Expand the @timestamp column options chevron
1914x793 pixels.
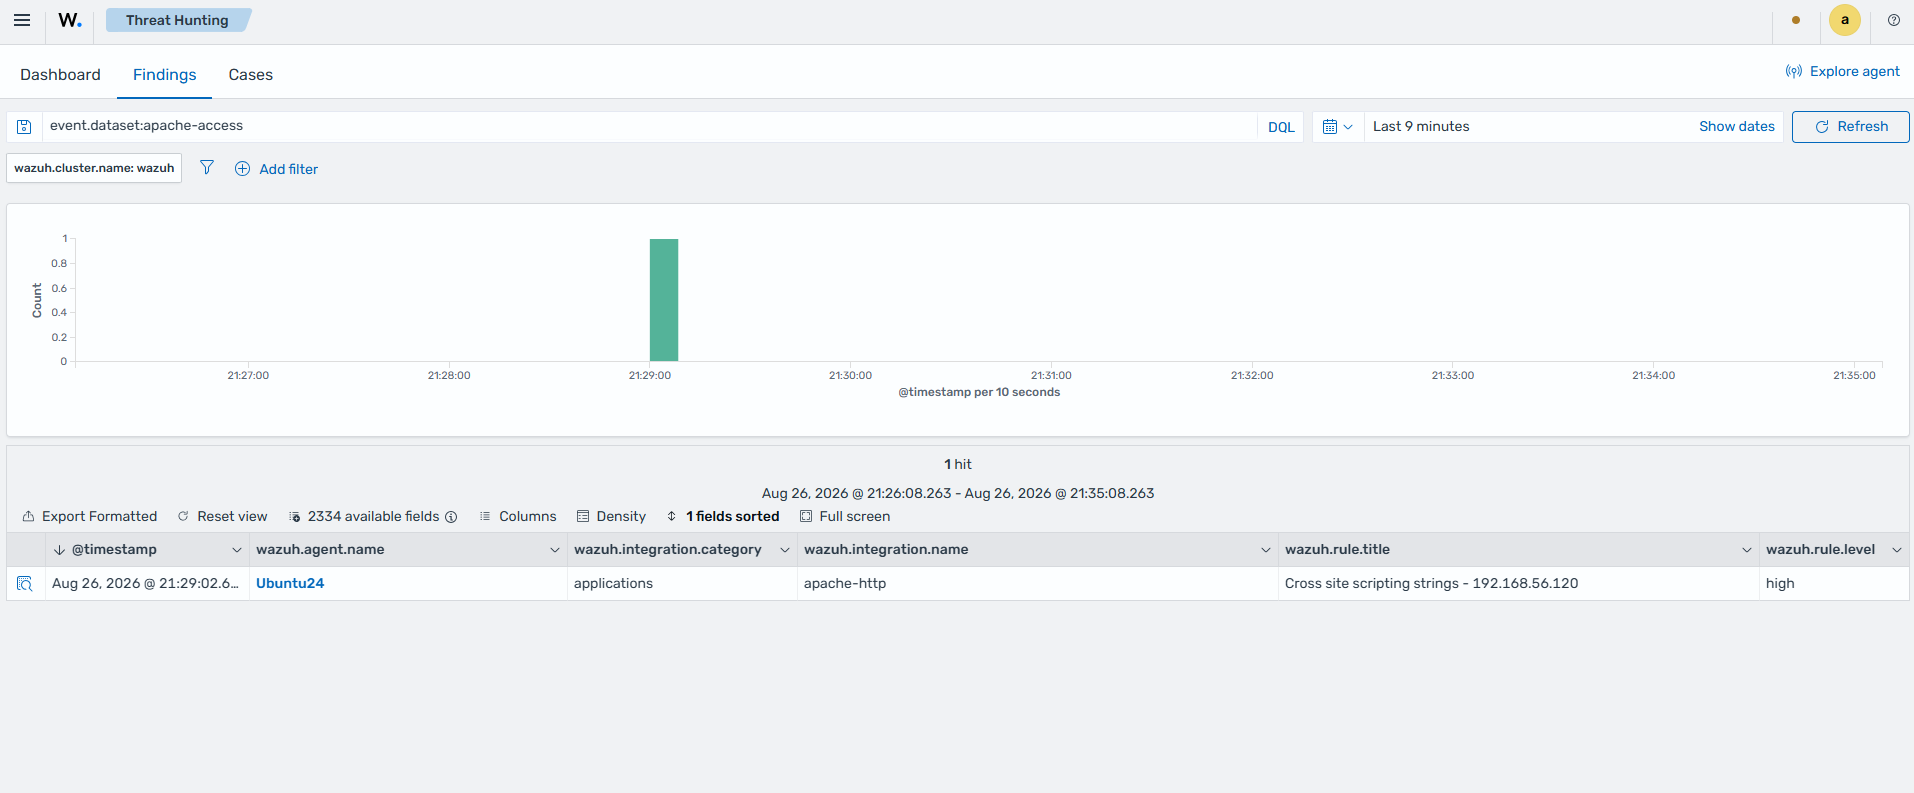pyautogui.click(x=237, y=550)
